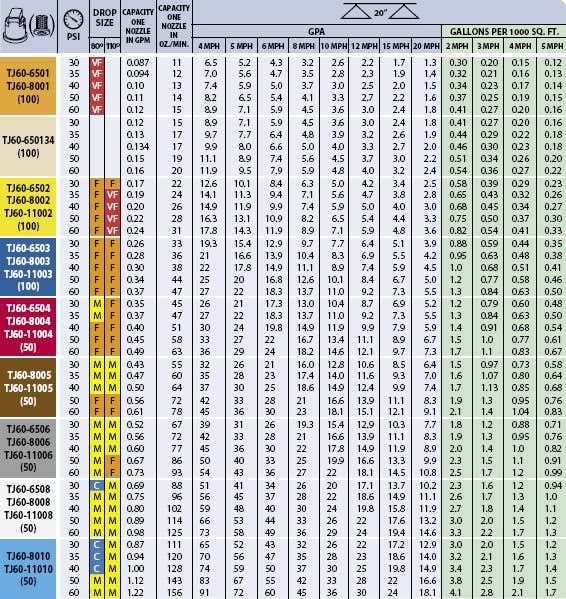
Task: Click the TJ60-11005 nozzle label
Action: pyautogui.click(x=28, y=388)
